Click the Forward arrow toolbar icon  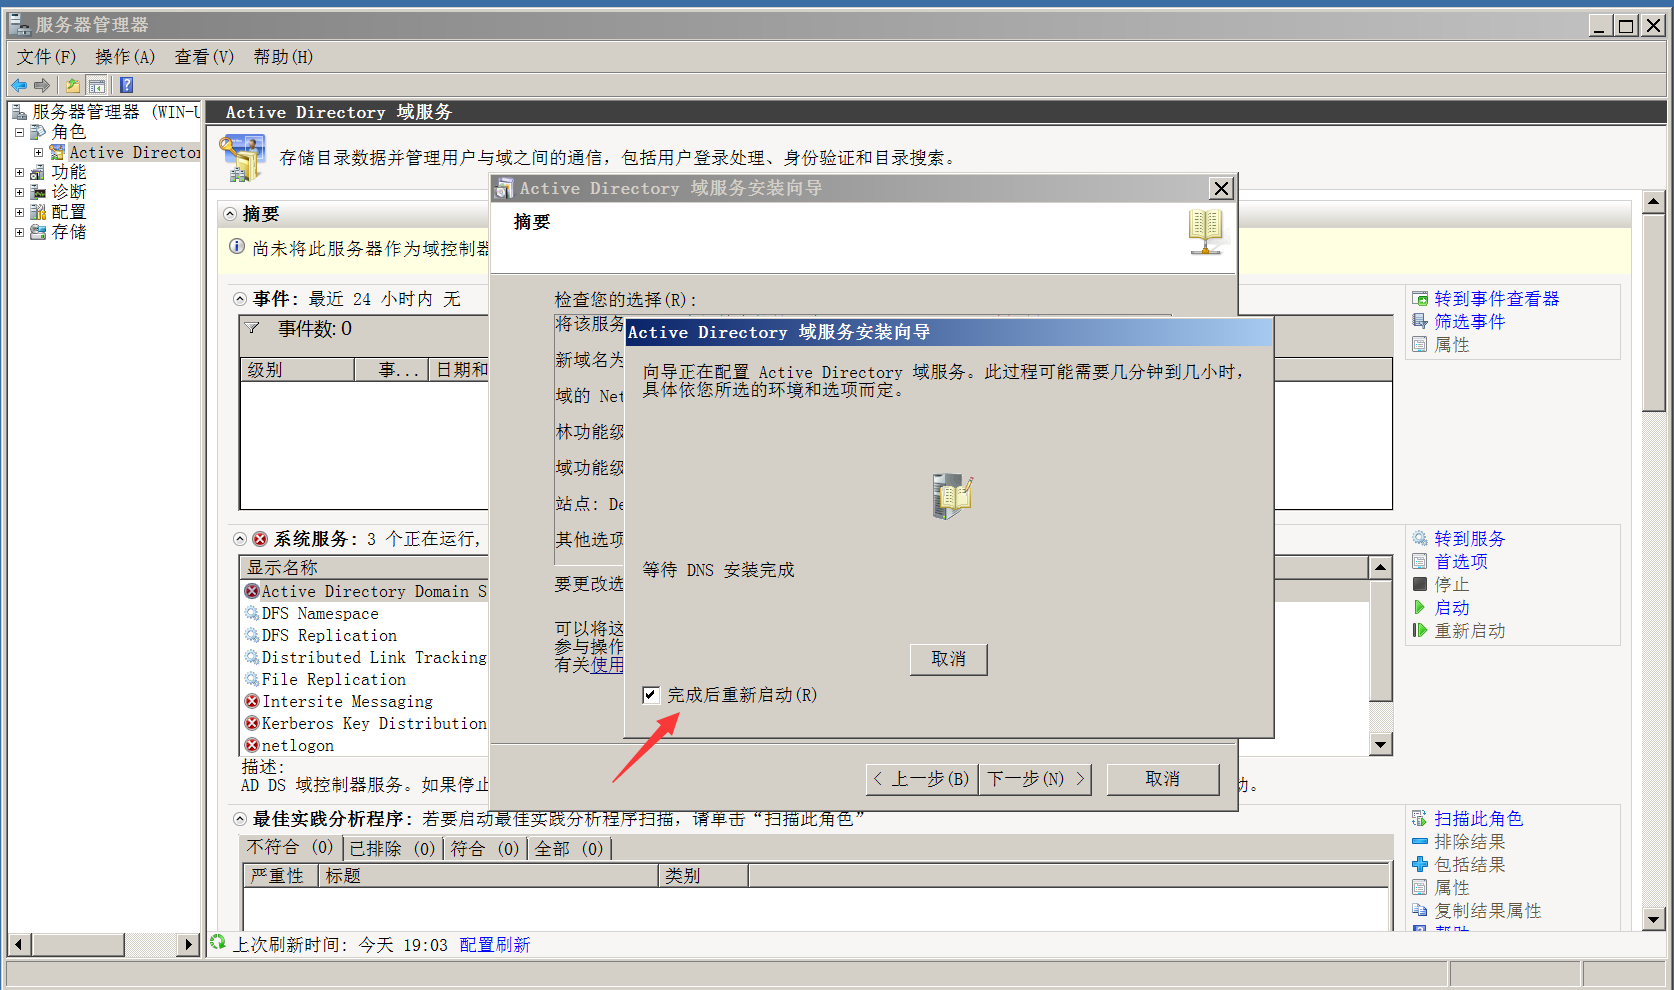42,85
